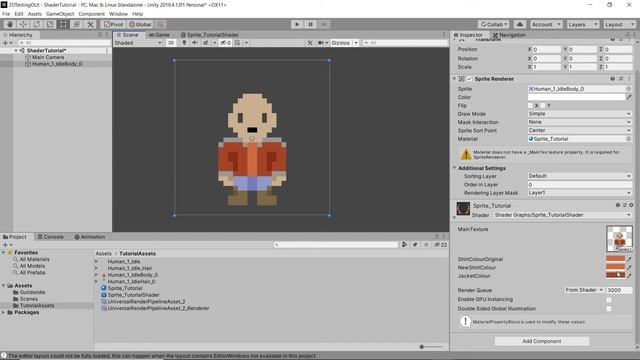
Task: Switch to the Navigation tab
Action: pyautogui.click(x=509, y=35)
